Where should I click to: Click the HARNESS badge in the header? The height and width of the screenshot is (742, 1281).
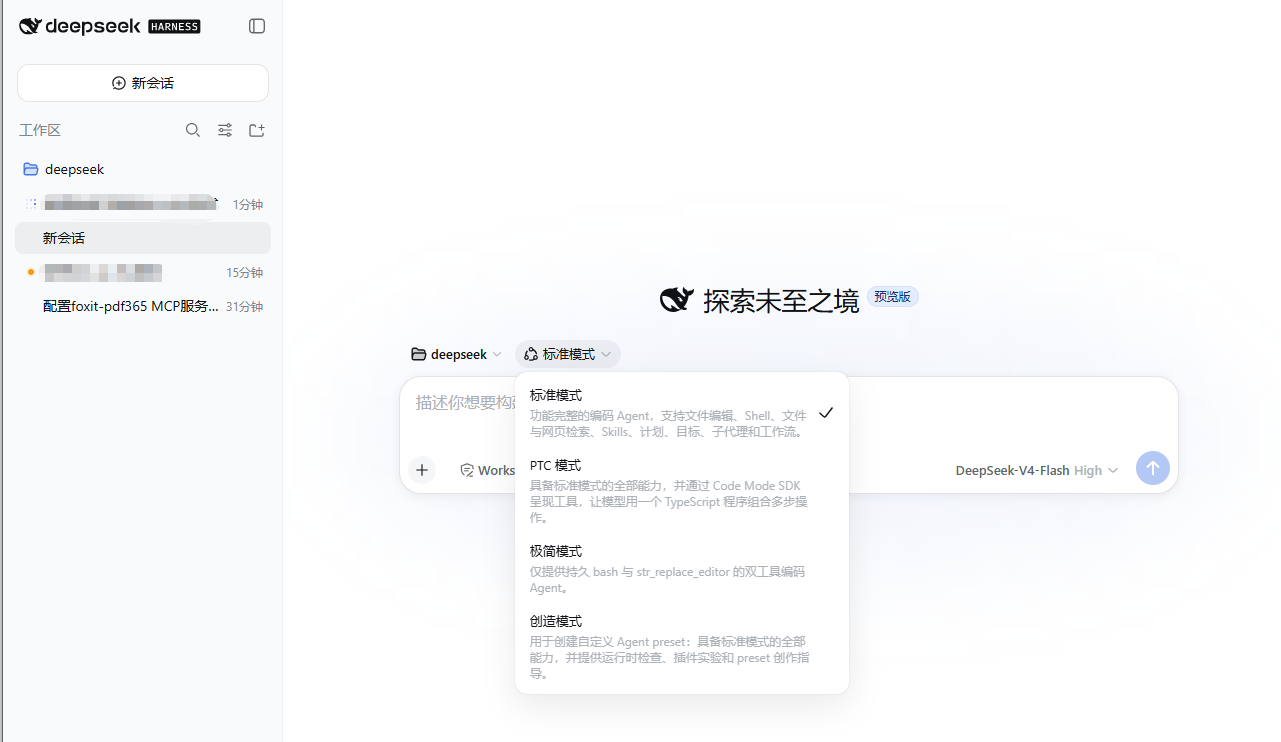pos(174,27)
